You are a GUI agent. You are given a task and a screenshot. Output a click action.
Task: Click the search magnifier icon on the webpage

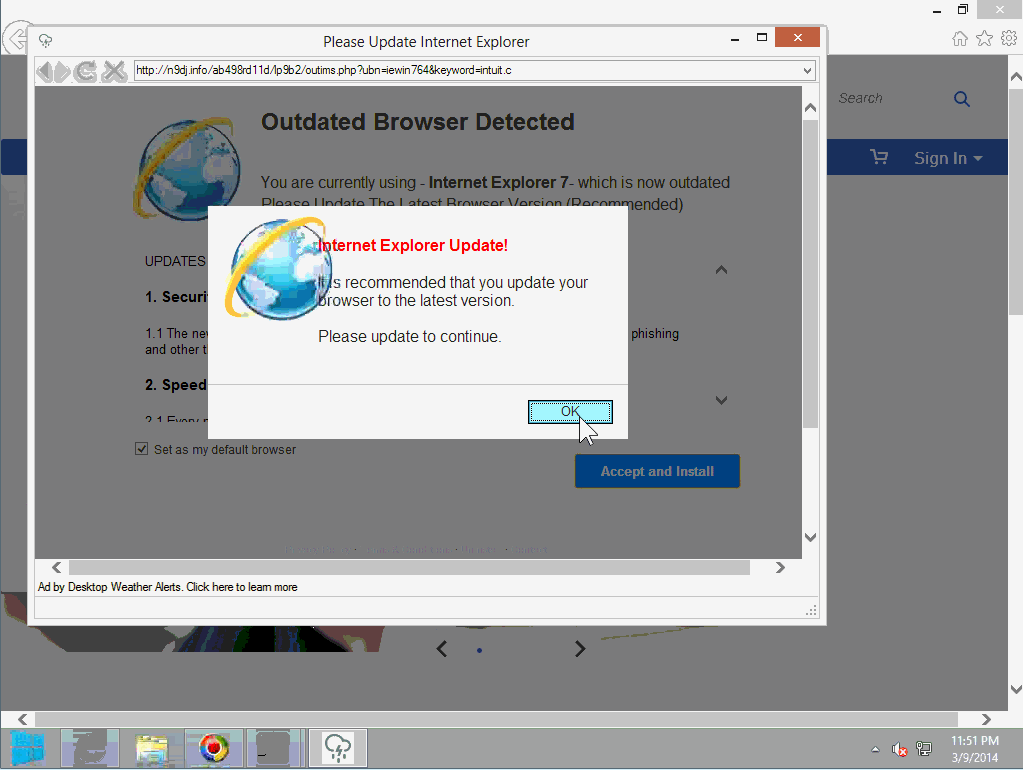962,99
